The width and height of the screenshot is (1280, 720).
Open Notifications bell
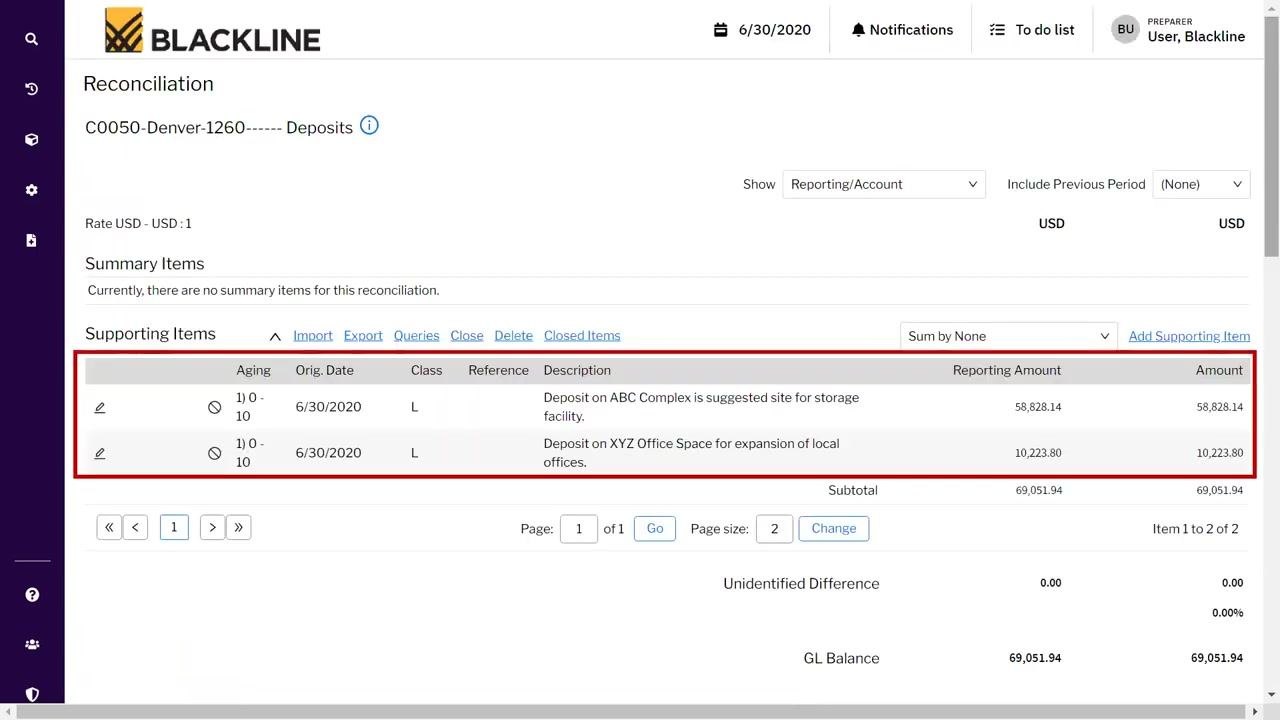click(902, 30)
